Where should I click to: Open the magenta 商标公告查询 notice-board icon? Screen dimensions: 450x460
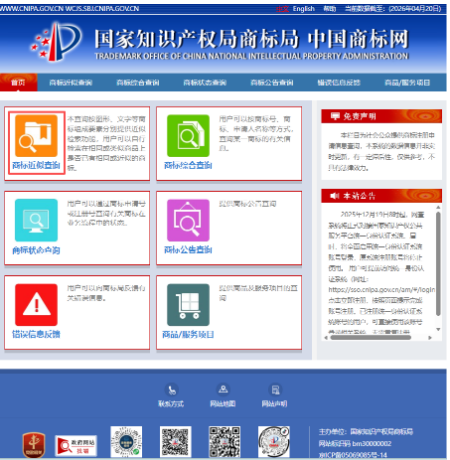188,220
